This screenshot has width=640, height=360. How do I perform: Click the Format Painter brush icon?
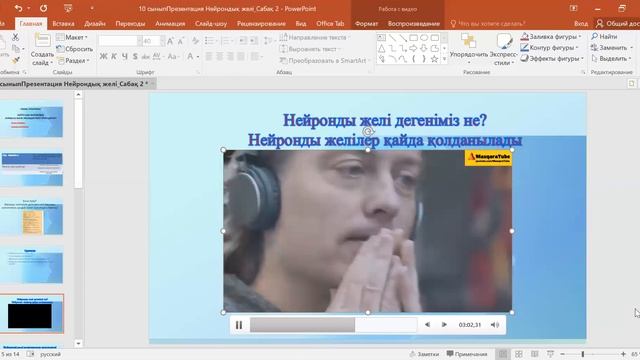(x=16, y=60)
